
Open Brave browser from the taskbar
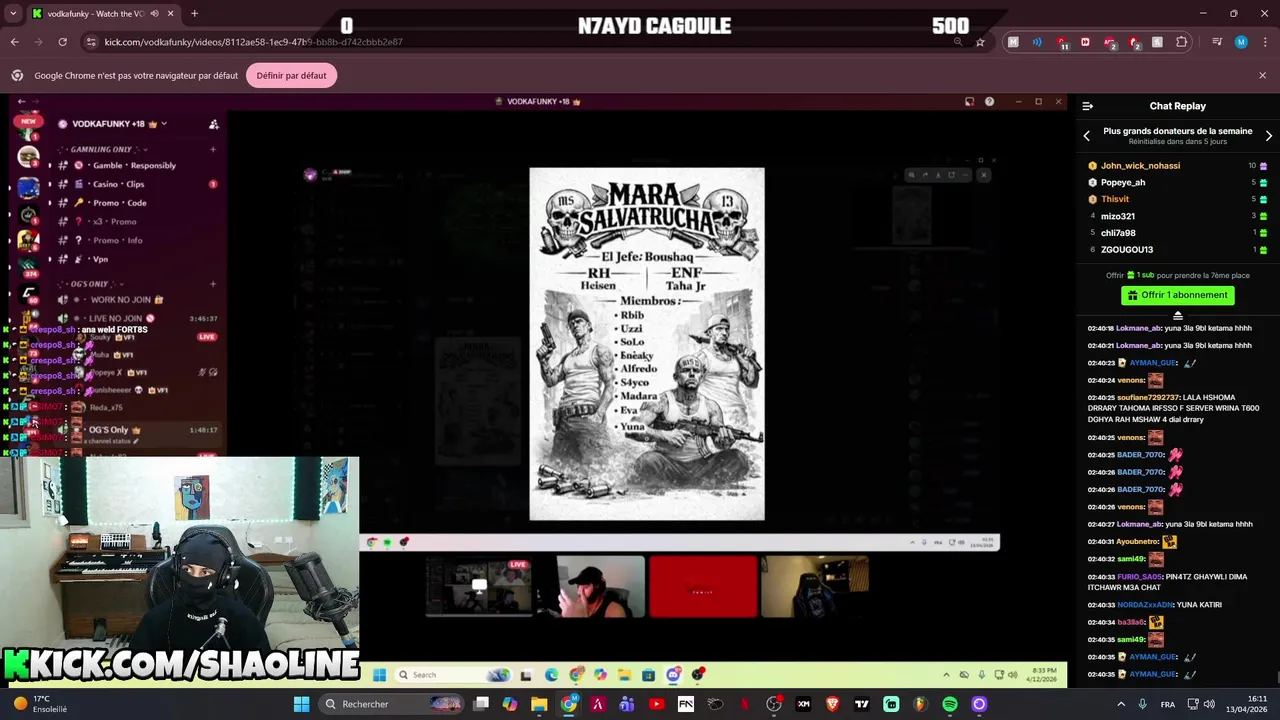pos(833,704)
